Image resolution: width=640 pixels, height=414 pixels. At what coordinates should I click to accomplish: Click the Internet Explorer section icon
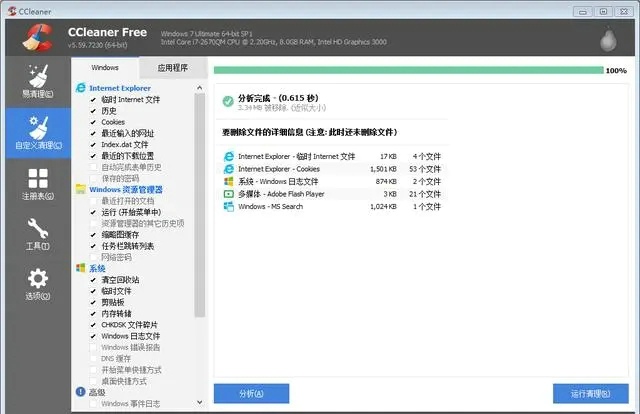click(81, 88)
